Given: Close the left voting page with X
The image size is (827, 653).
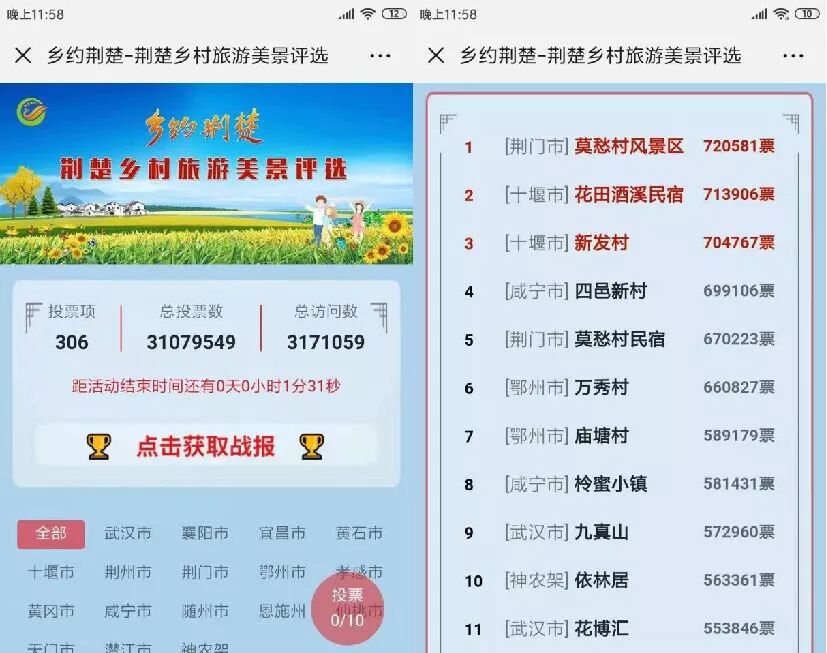Looking at the screenshot, I should (23, 55).
